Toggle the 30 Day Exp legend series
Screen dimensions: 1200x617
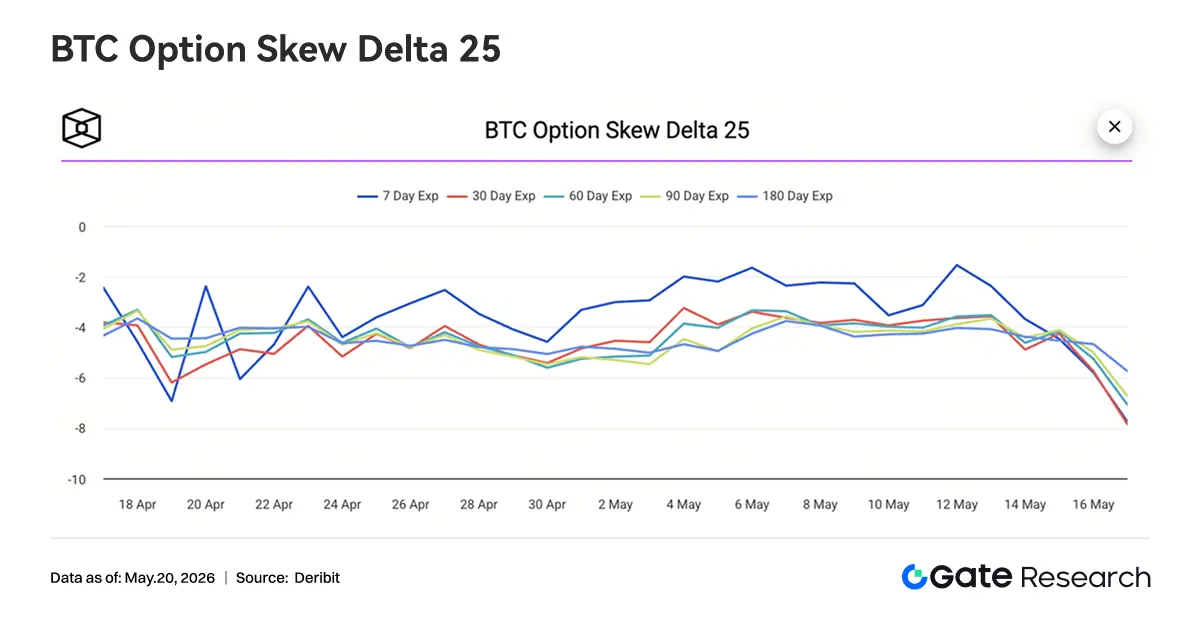click(492, 196)
